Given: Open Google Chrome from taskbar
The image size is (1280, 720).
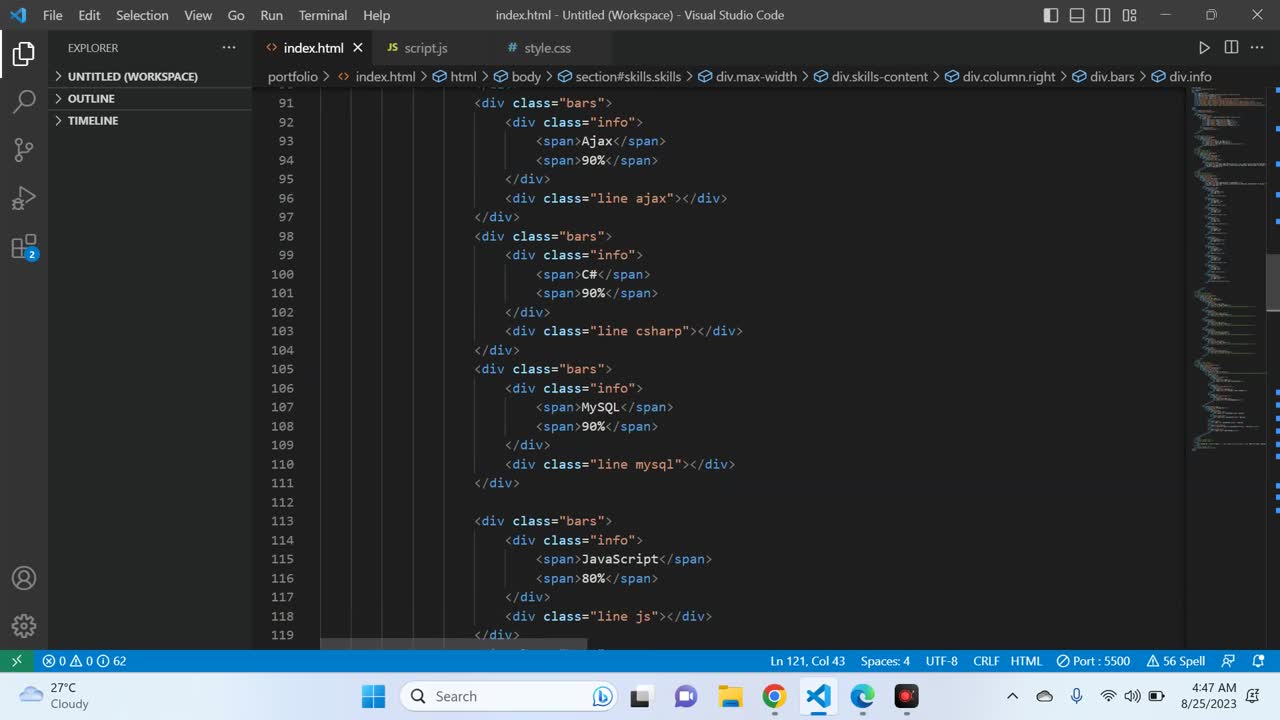Looking at the screenshot, I should (x=774, y=696).
